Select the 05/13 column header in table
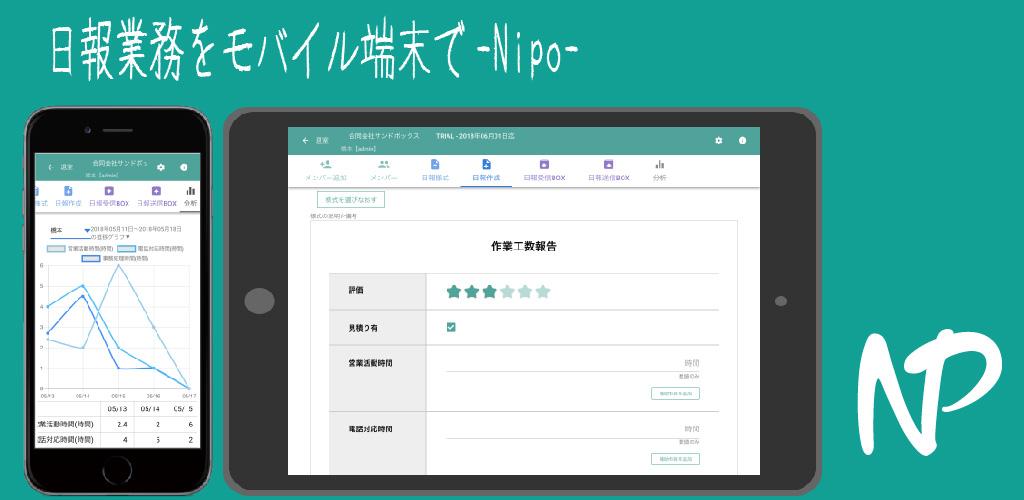Screen dimensions: 1024x500 (118, 409)
